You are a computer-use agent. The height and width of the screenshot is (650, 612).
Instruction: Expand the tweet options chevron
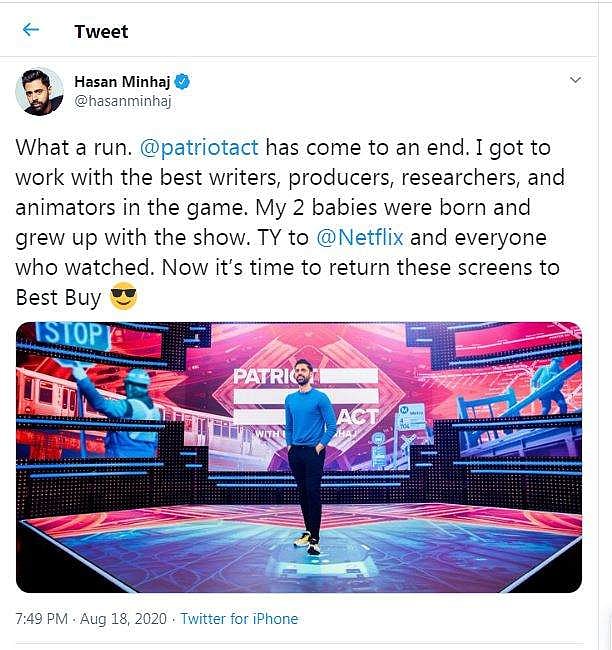click(575, 80)
